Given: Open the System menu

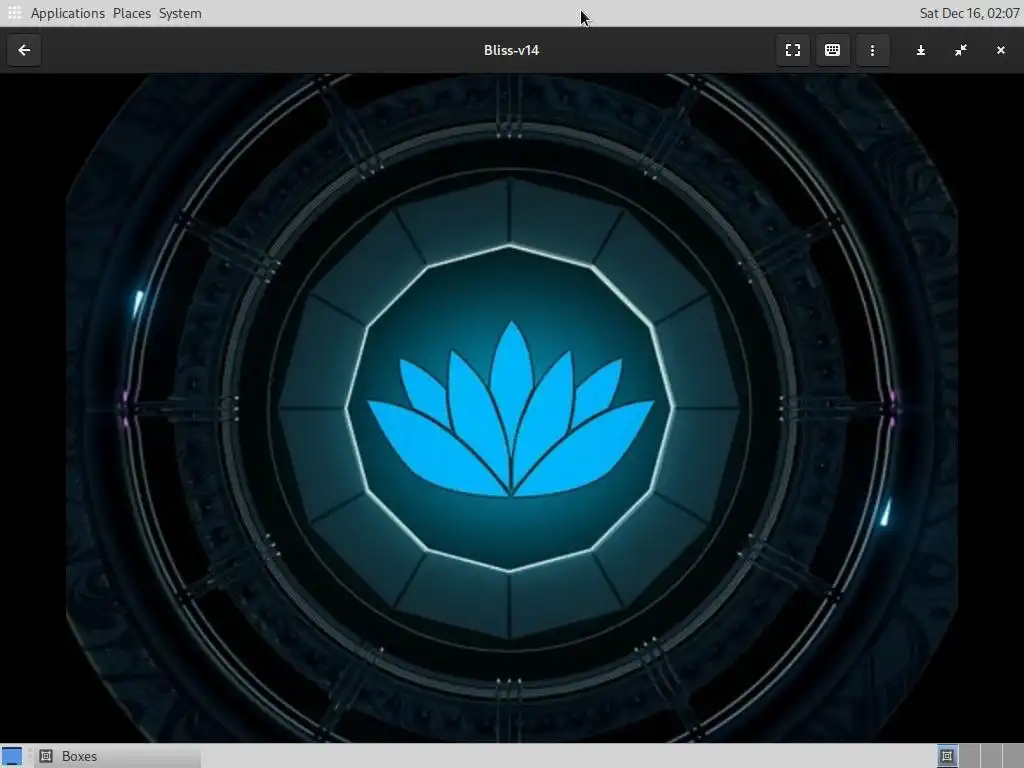Looking at the screenshot, I should pos(180,13).
